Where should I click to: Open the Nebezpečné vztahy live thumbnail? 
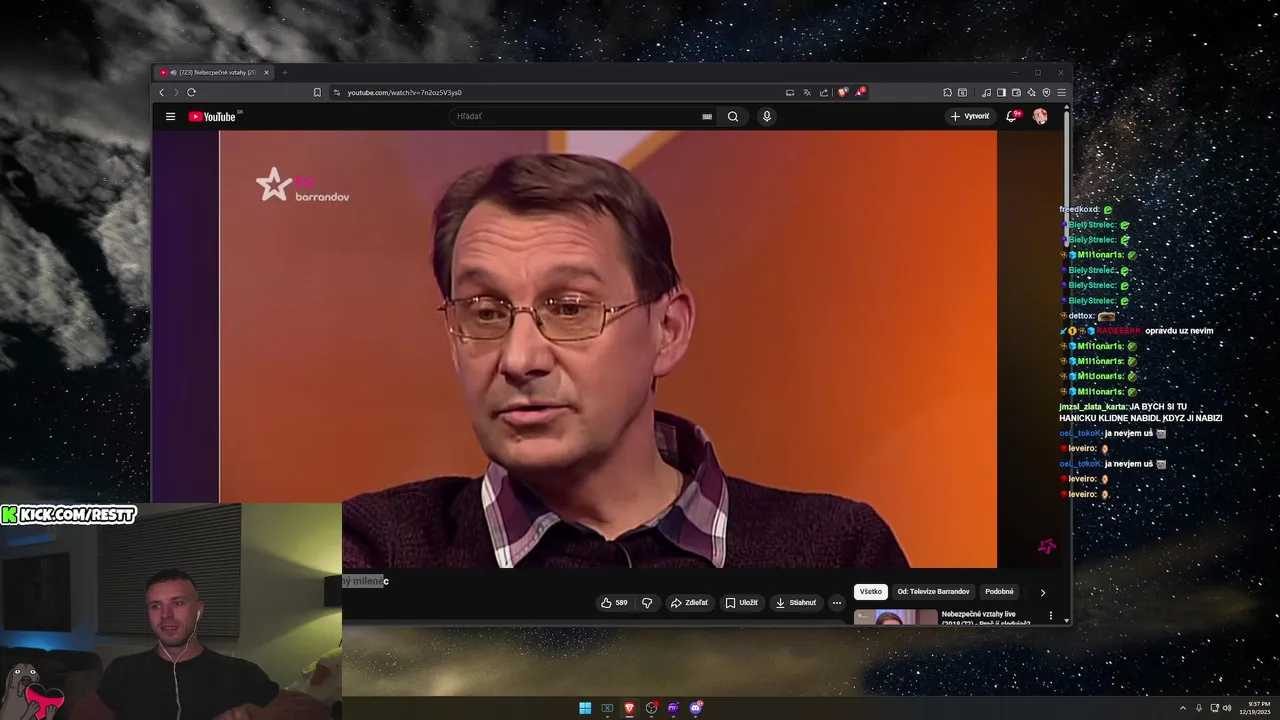[896, 617]
